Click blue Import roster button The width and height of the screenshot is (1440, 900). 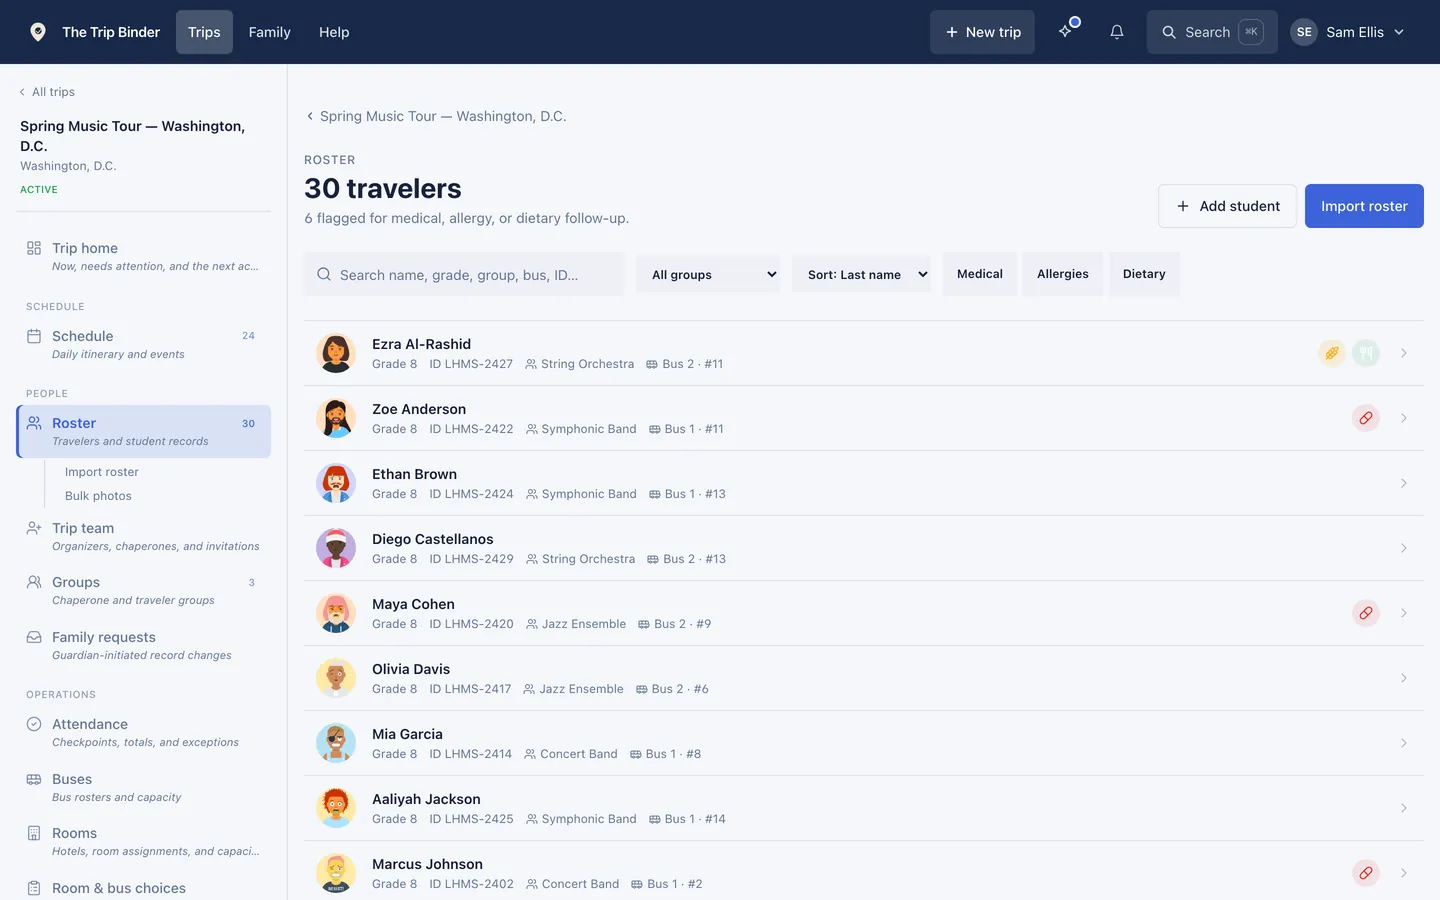click(1364, 206)
